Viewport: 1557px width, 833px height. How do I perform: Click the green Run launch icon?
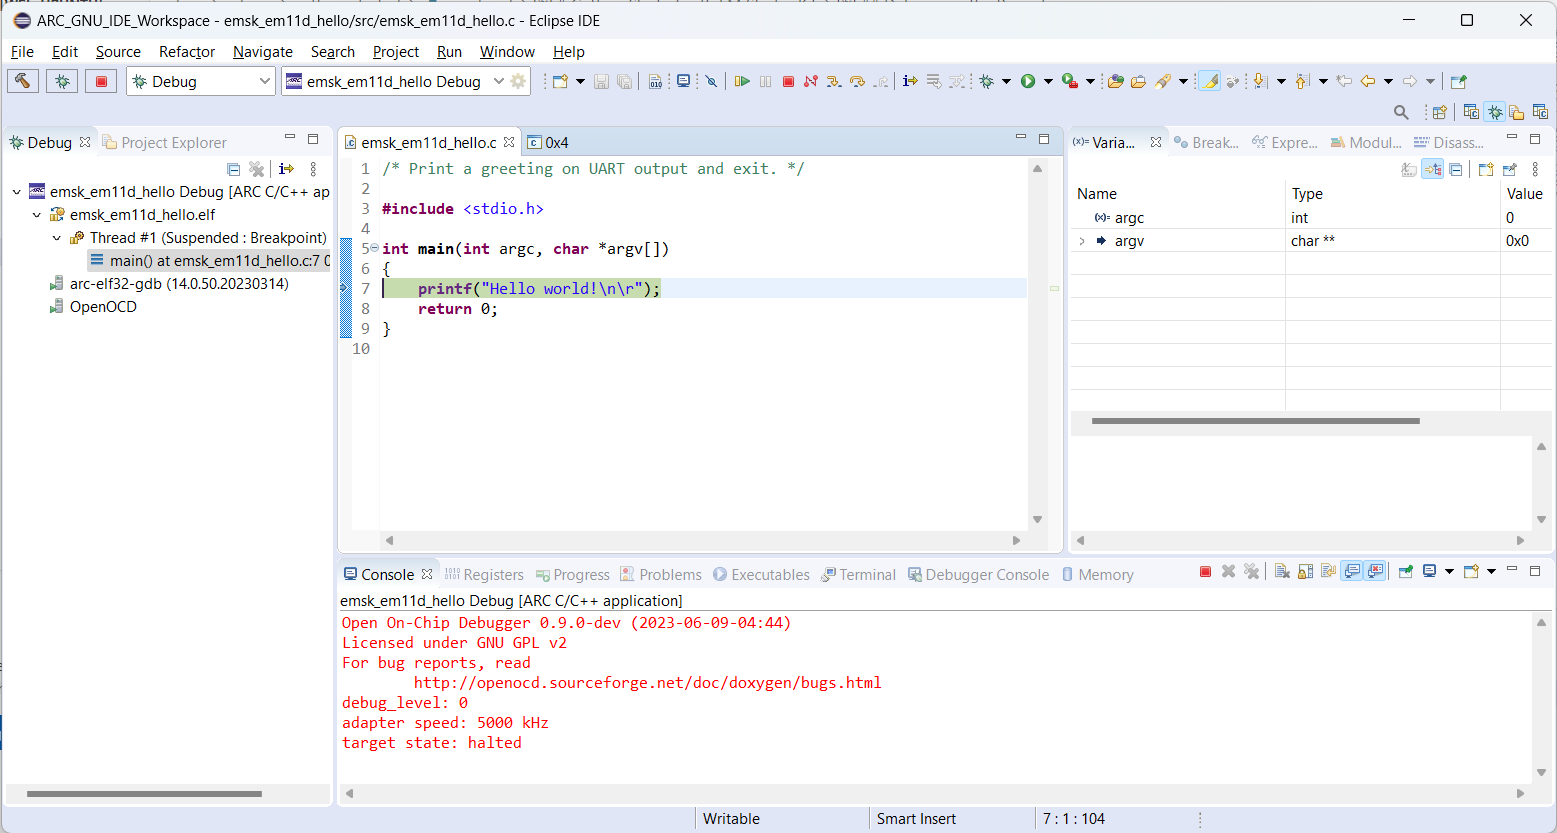point(1028,81)
